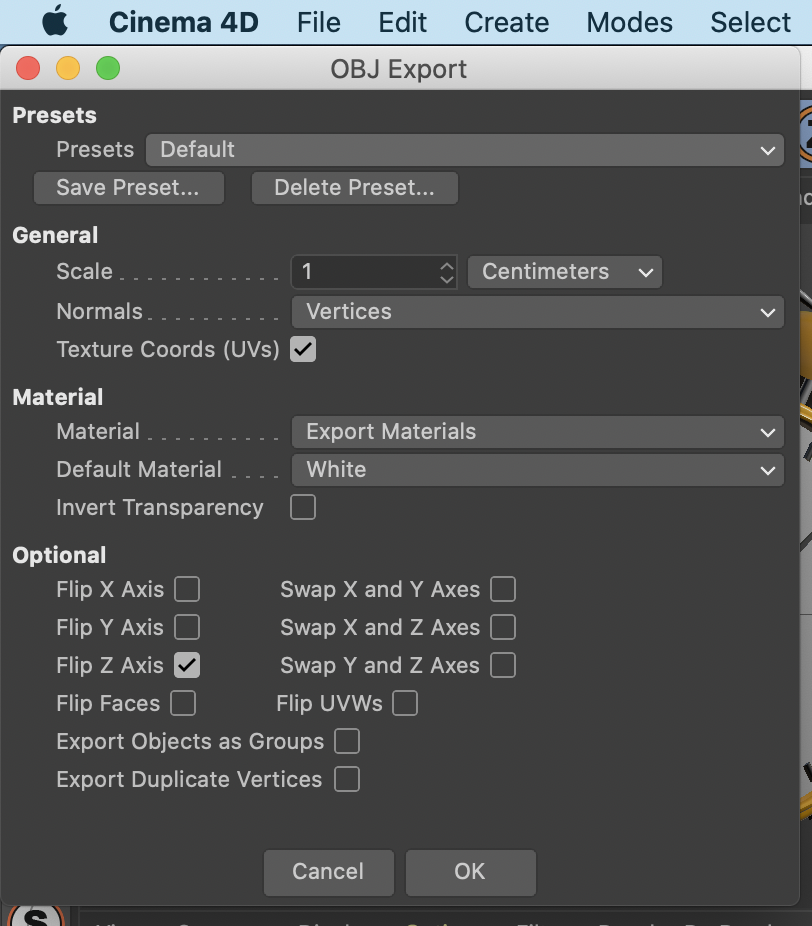Image resolution: width=812 pixels, height=926 pixels.
Task: Click the Save Preset button
Action: [x=128, y=187]
